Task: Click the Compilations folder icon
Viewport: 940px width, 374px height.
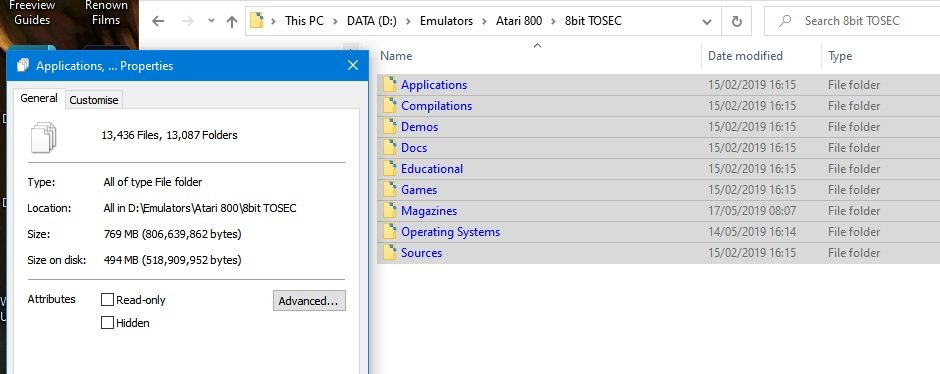Action: tap(390, 105)
